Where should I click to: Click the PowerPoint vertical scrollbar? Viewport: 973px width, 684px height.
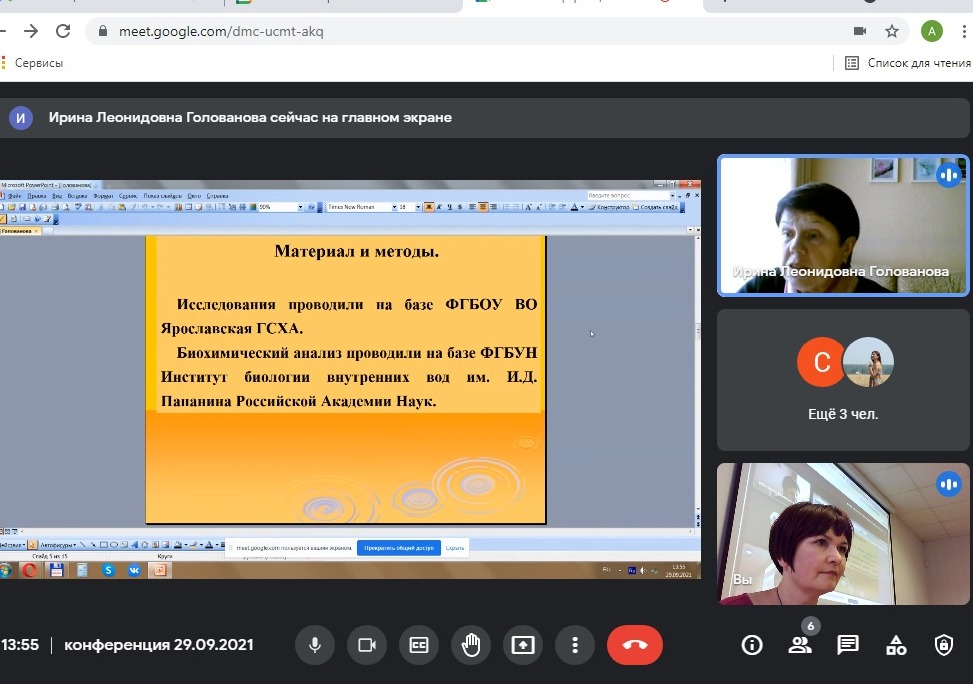697,372
